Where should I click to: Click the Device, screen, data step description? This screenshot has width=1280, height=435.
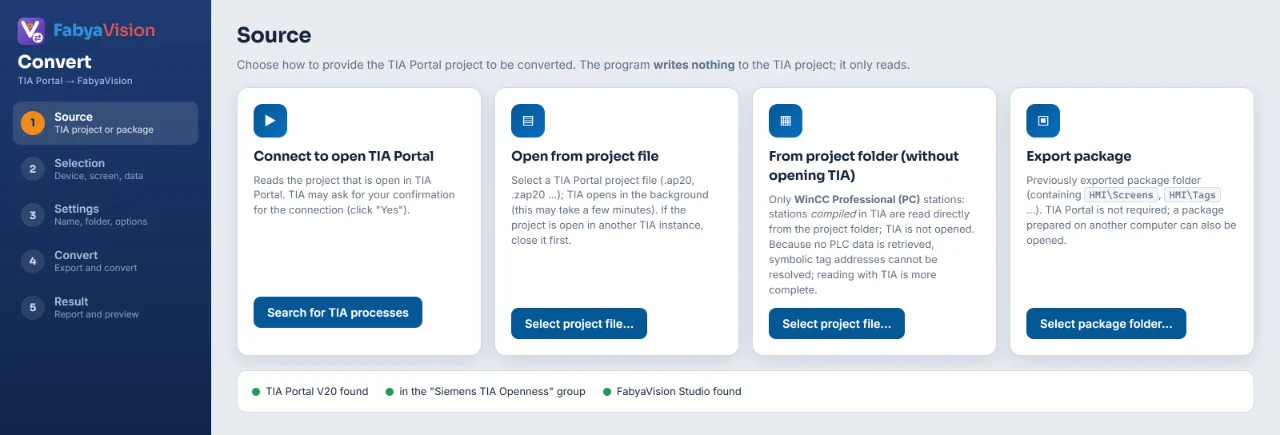tap(98, 176)
